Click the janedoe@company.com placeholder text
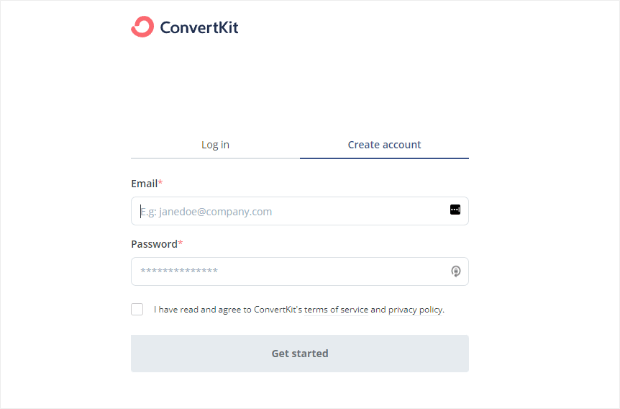The image size is (620, 409). point(215,212)
